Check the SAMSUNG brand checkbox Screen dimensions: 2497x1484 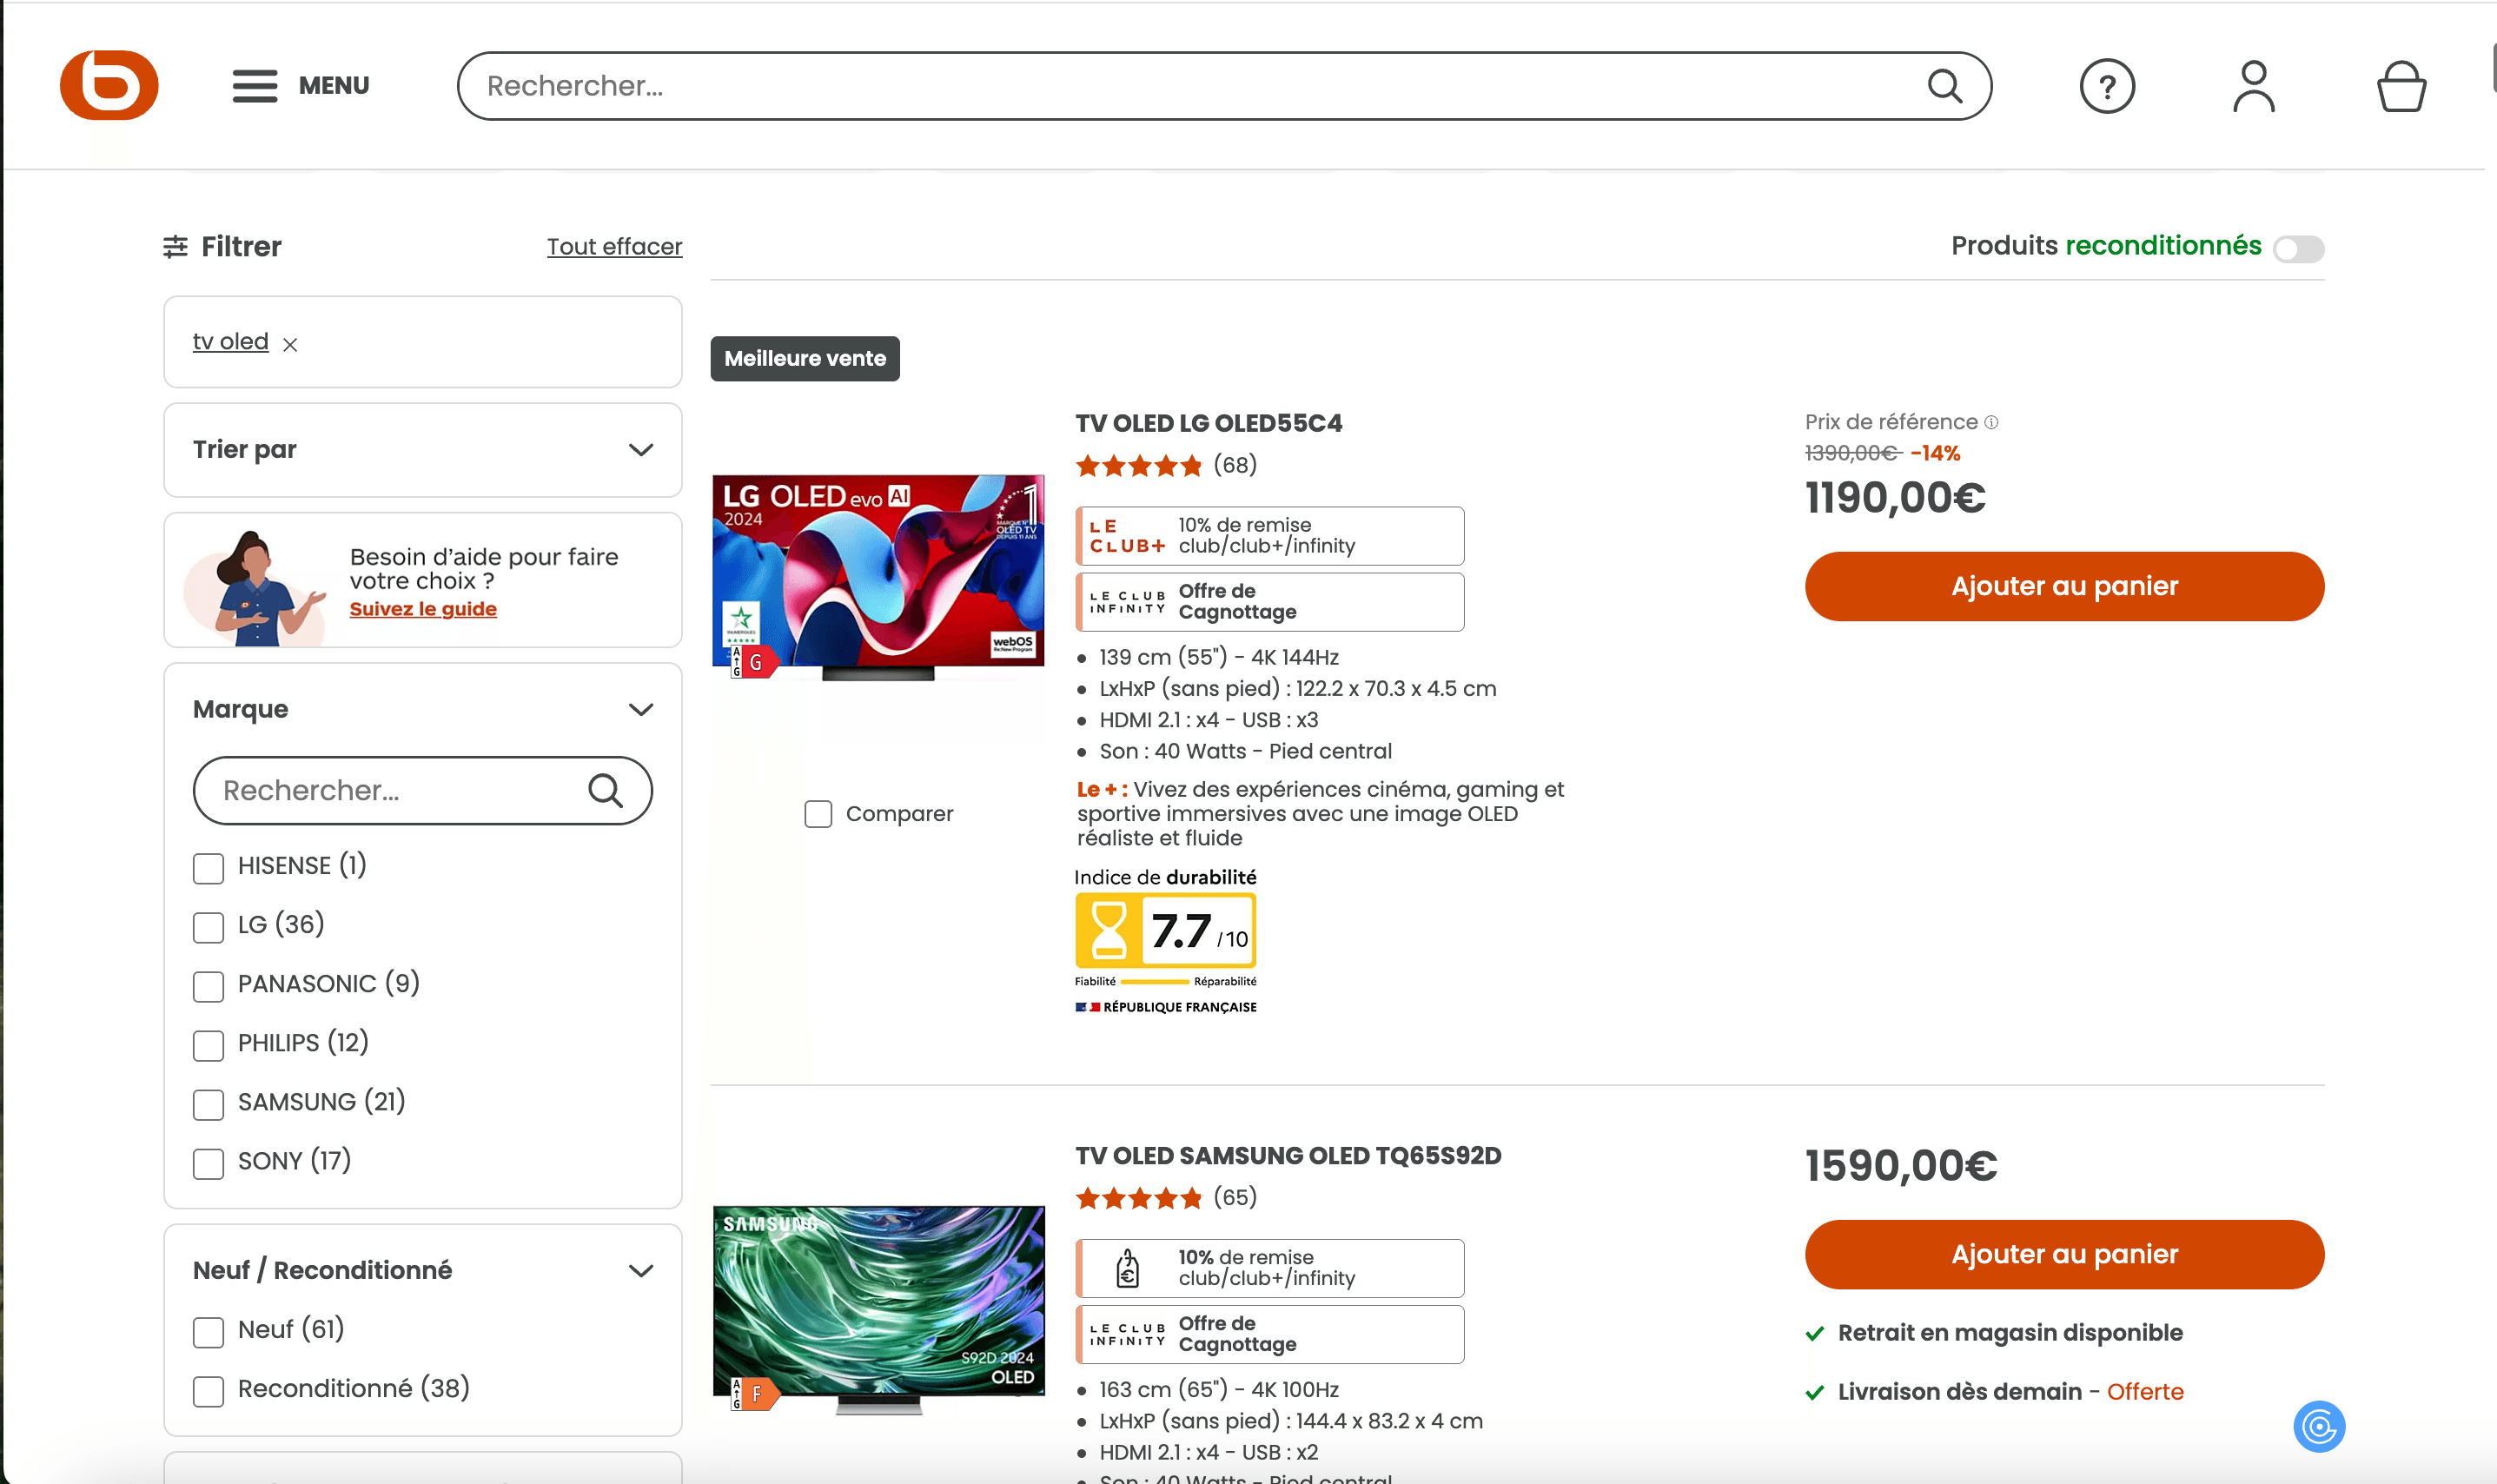pos(208,1104)
